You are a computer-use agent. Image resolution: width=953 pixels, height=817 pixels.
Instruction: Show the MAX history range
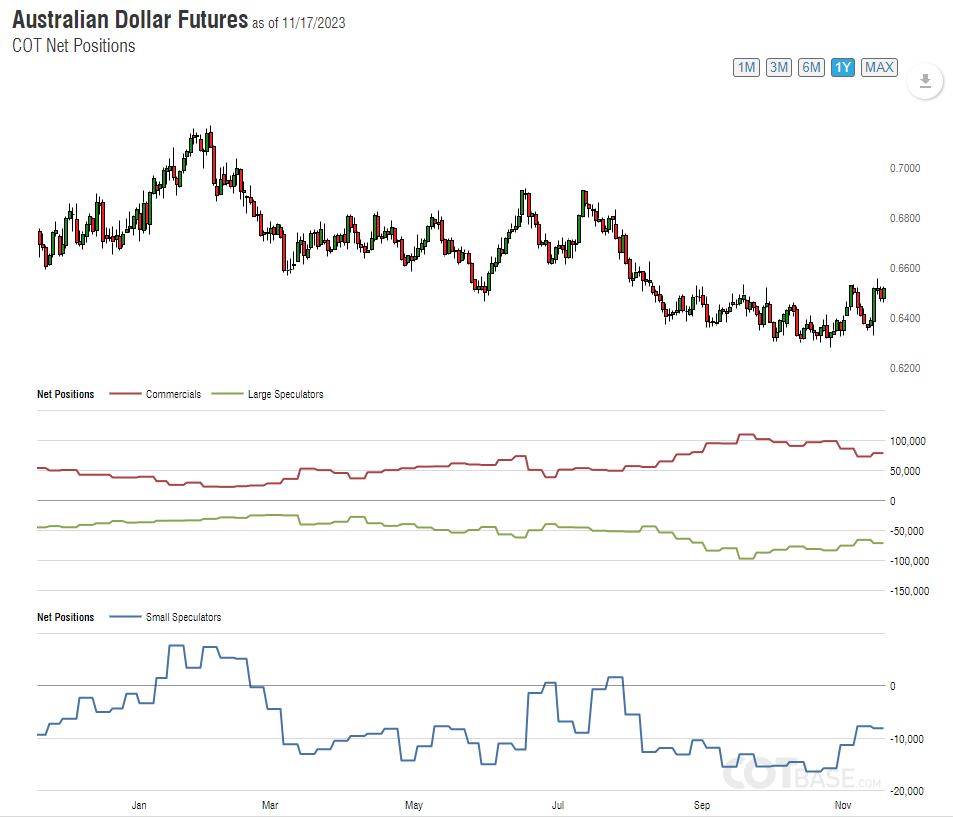[x=879, y=67]
